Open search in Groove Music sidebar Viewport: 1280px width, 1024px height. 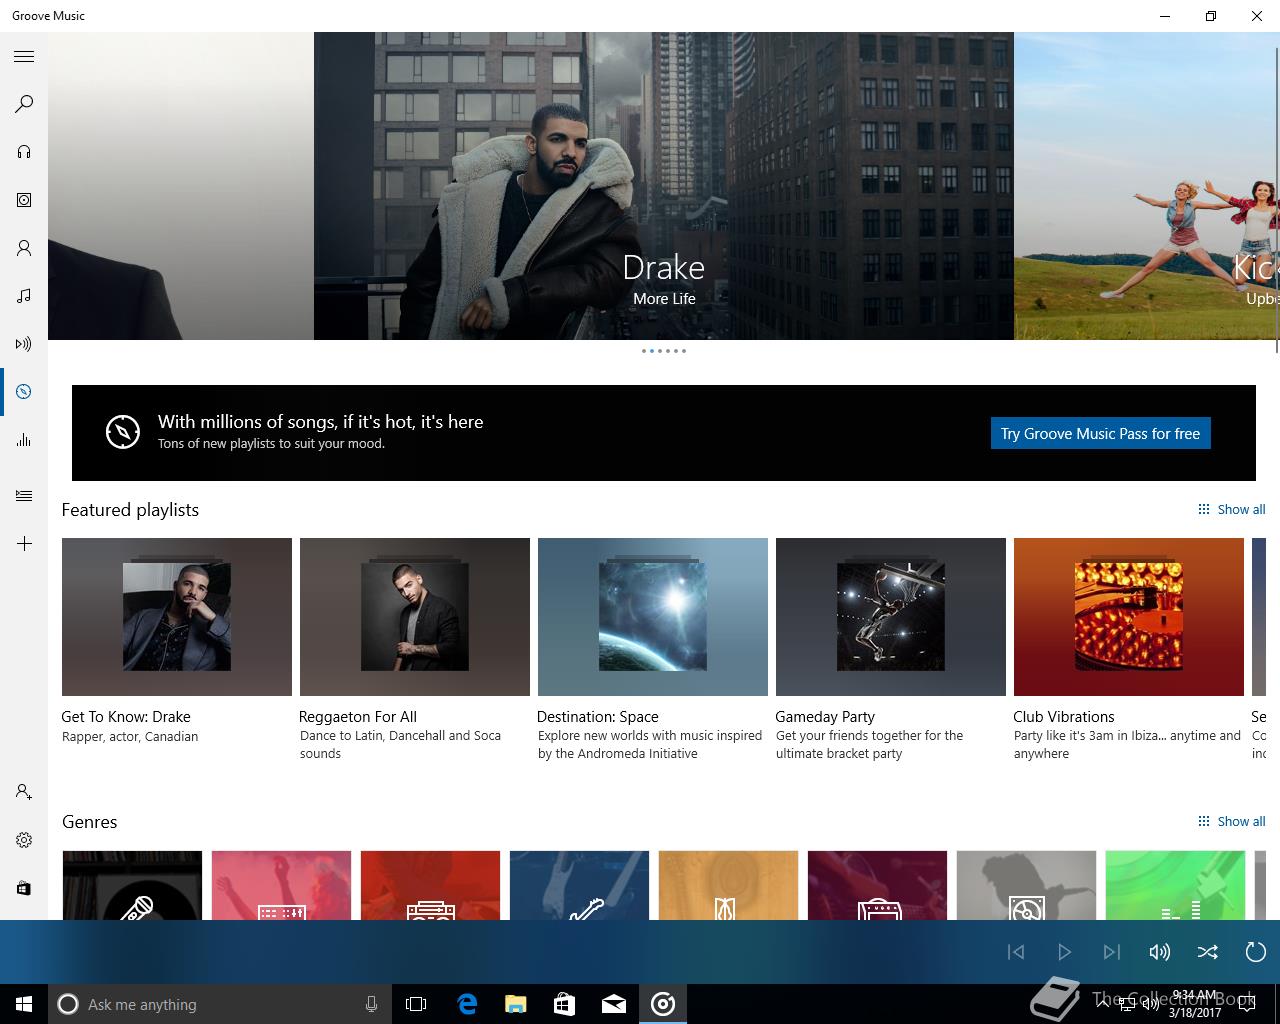(x=24, y=104)
